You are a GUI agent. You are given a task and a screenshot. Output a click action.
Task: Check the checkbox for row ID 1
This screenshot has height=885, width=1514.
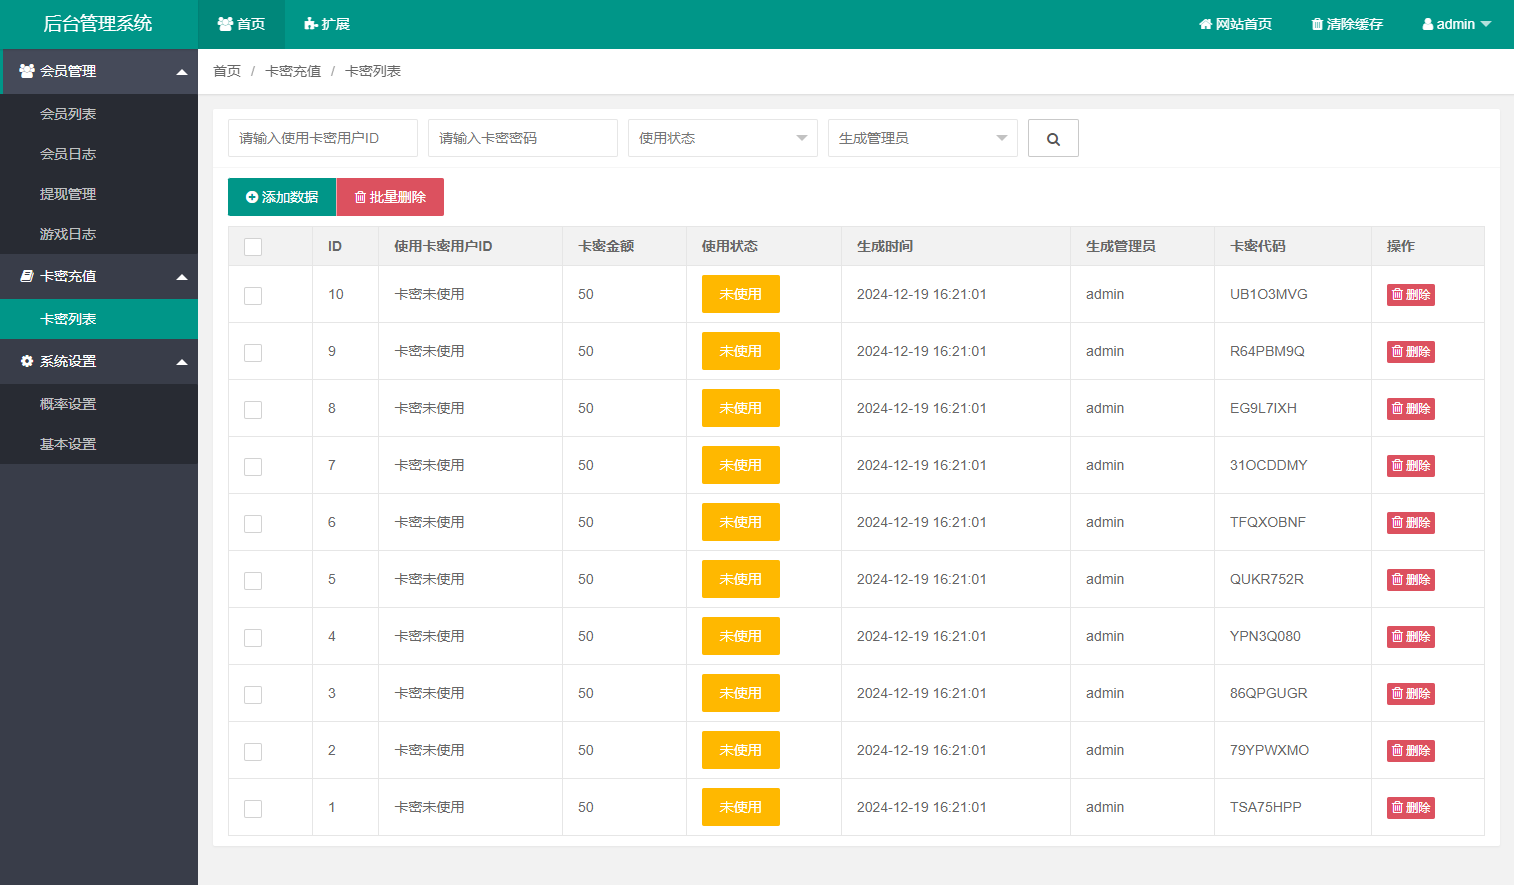(x=252, y=807)
